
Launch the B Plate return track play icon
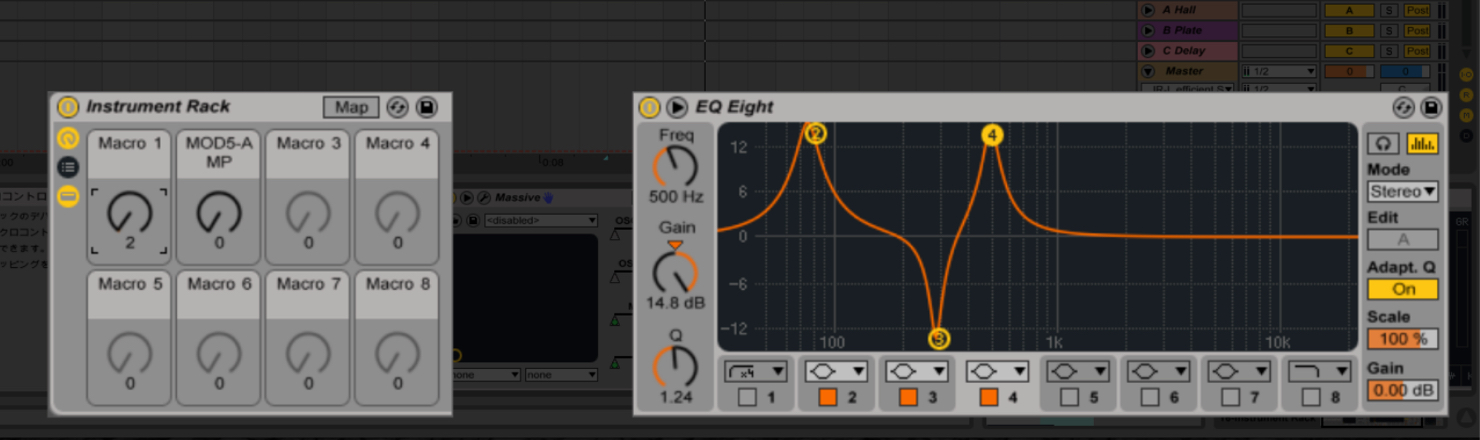tap(1148, 30)
